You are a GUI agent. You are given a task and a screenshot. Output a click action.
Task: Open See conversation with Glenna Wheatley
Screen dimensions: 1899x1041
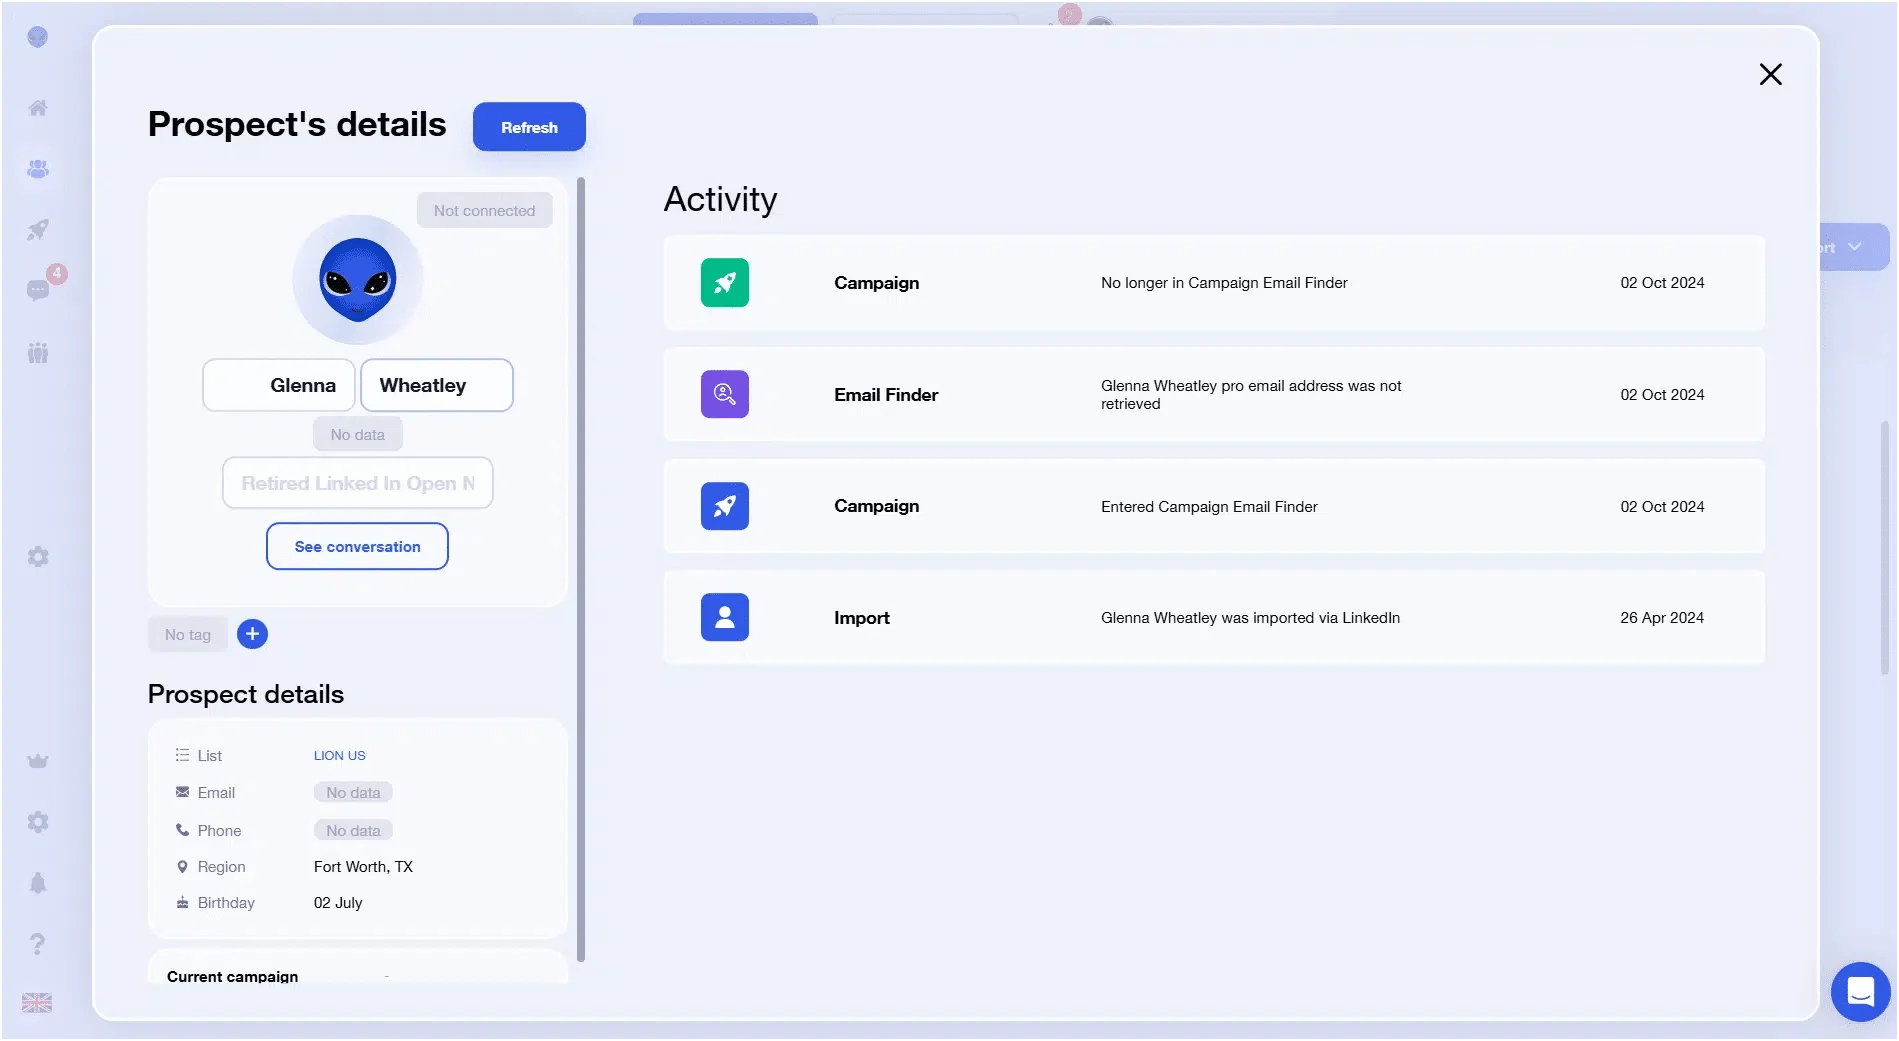click(357, 546)
